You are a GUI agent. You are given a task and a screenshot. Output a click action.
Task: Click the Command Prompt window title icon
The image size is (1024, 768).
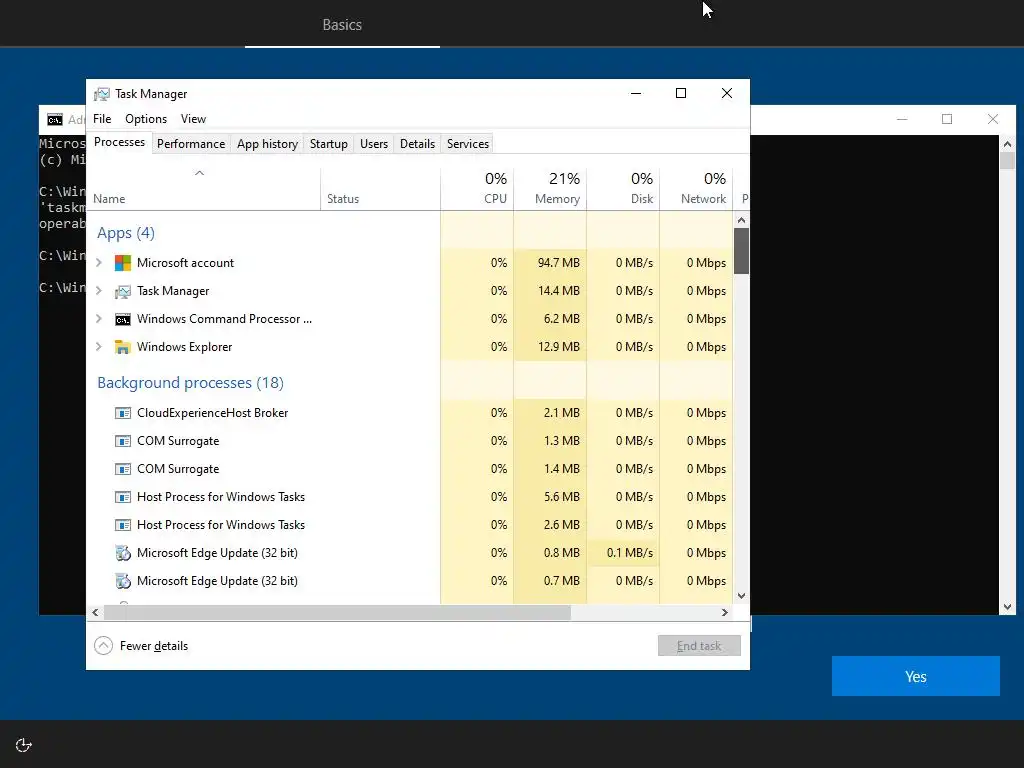pos(55,120)
